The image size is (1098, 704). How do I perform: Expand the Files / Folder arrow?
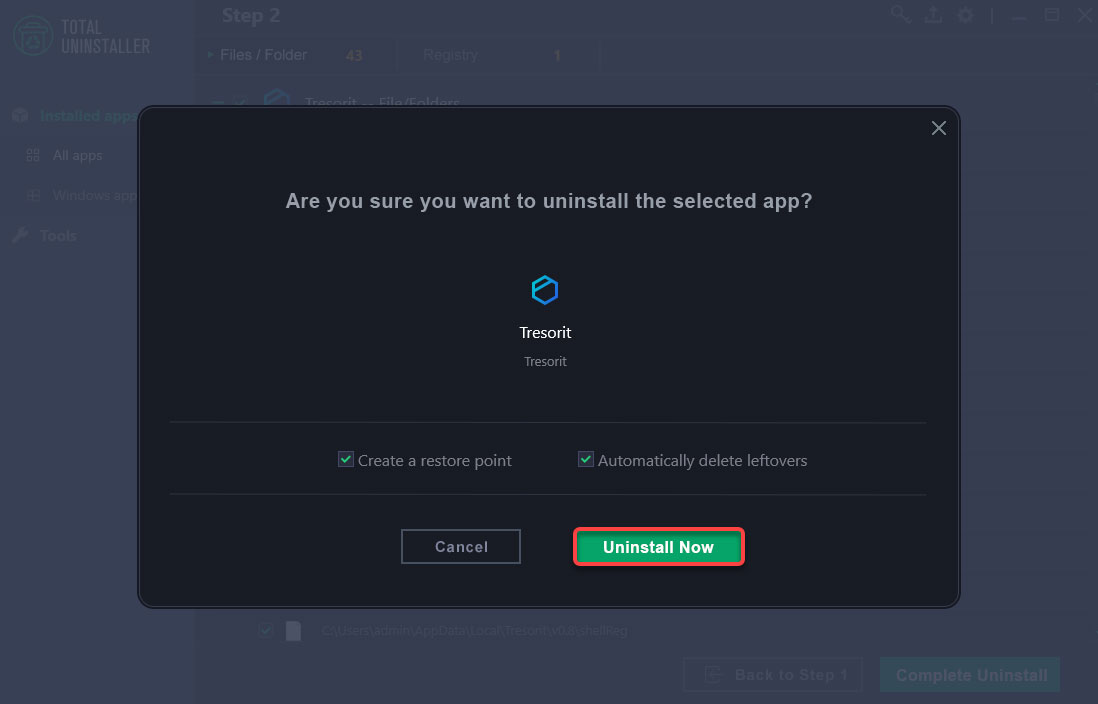[x=210, y=55]
